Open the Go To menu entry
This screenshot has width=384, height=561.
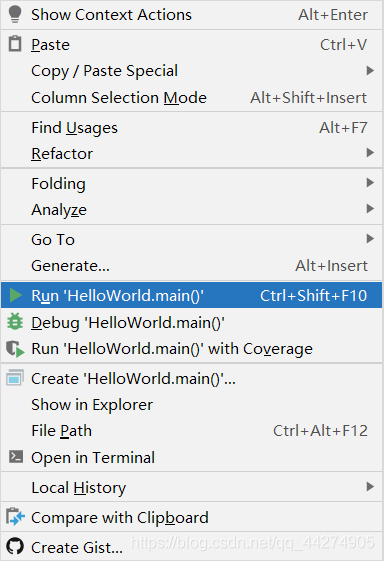(x=192, y=239)
